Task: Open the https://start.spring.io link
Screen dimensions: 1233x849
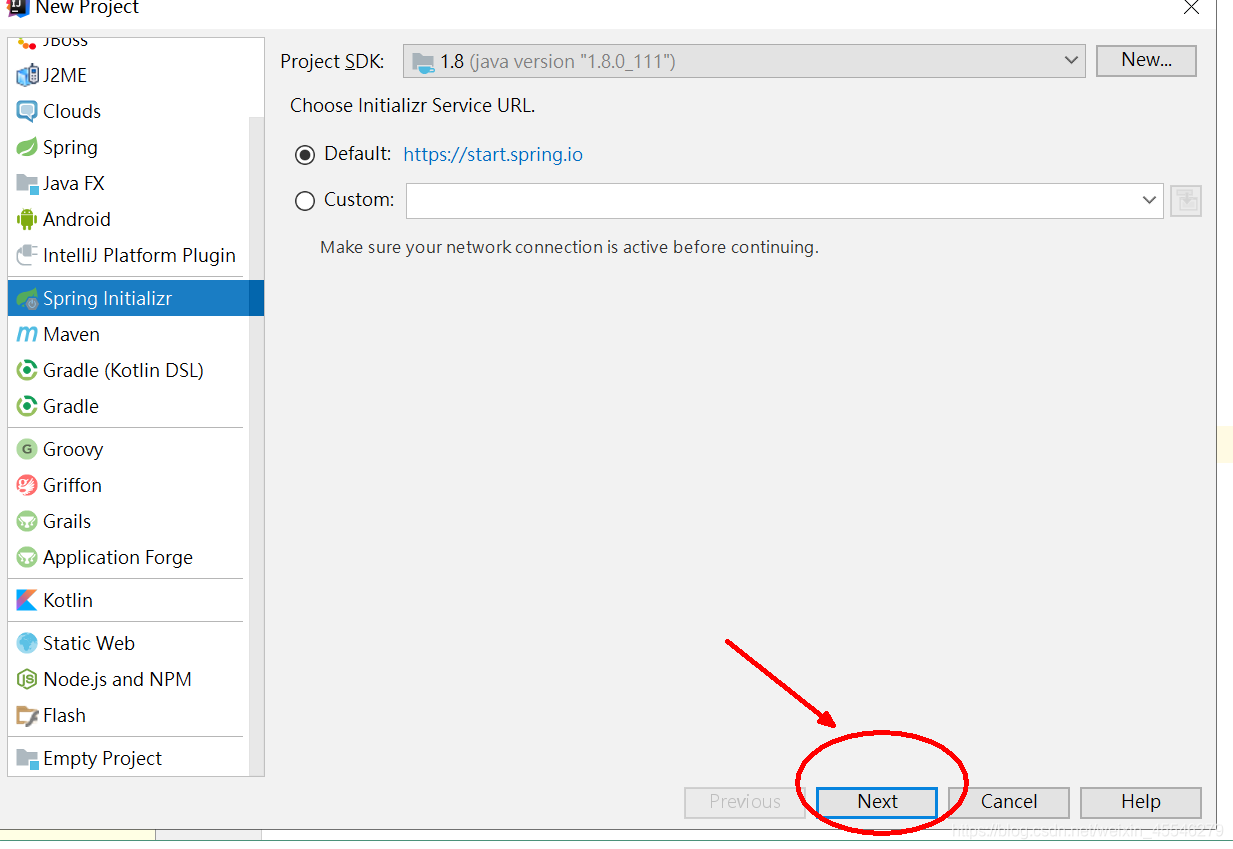Action: tap(493, 155)
